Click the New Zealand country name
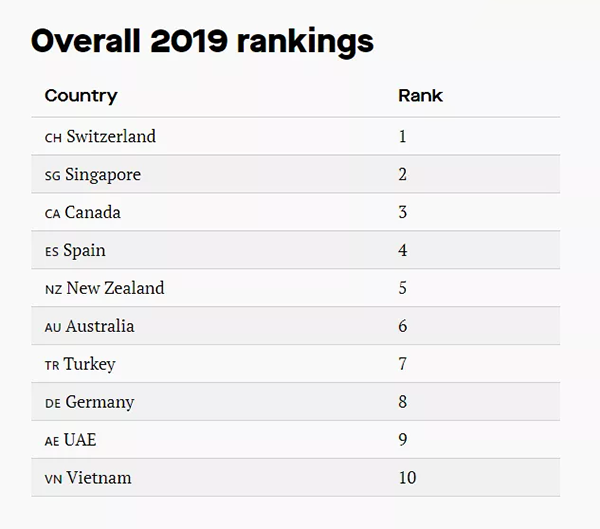600x529 pixels. tap(115, 288)
